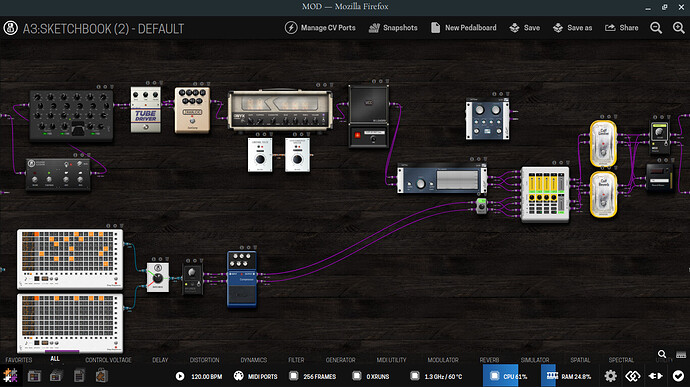Click the 0 XRUNS counter
This screenshot has width=690, height=387.
tap(371, 376)
